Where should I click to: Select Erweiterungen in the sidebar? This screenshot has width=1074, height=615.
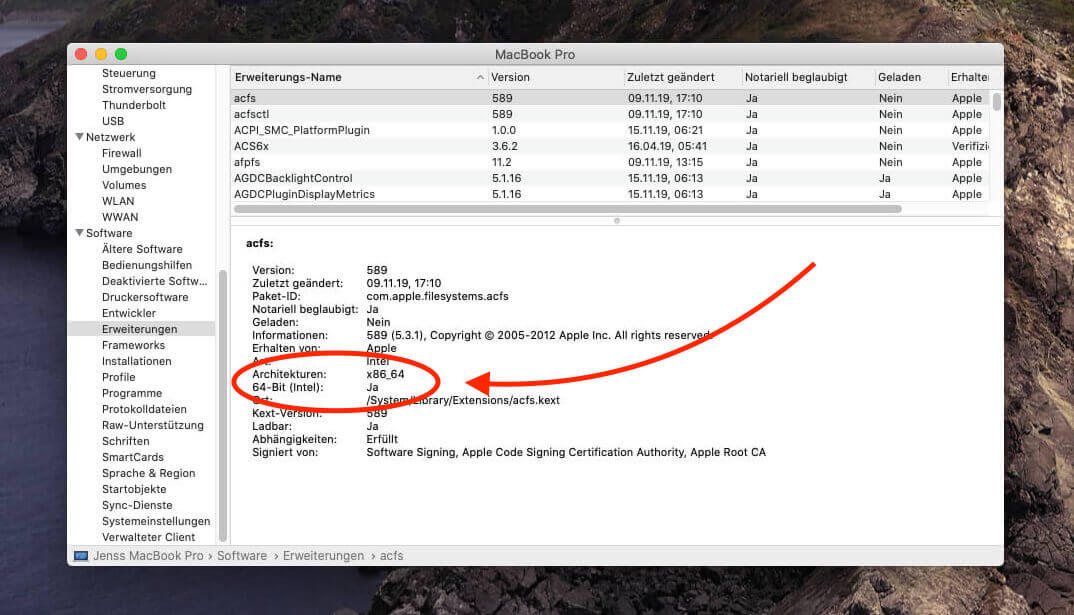[x=140, y=329]
